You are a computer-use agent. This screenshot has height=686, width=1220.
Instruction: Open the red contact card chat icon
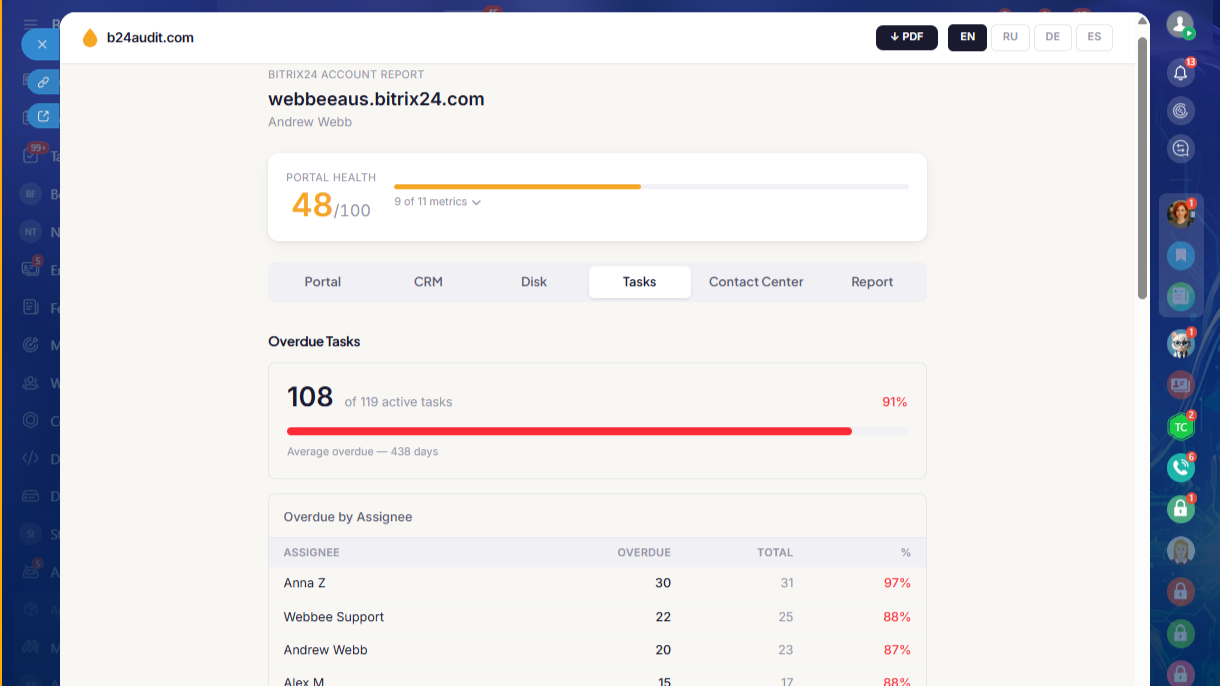pyautogui.click(x=1181, y=384)
